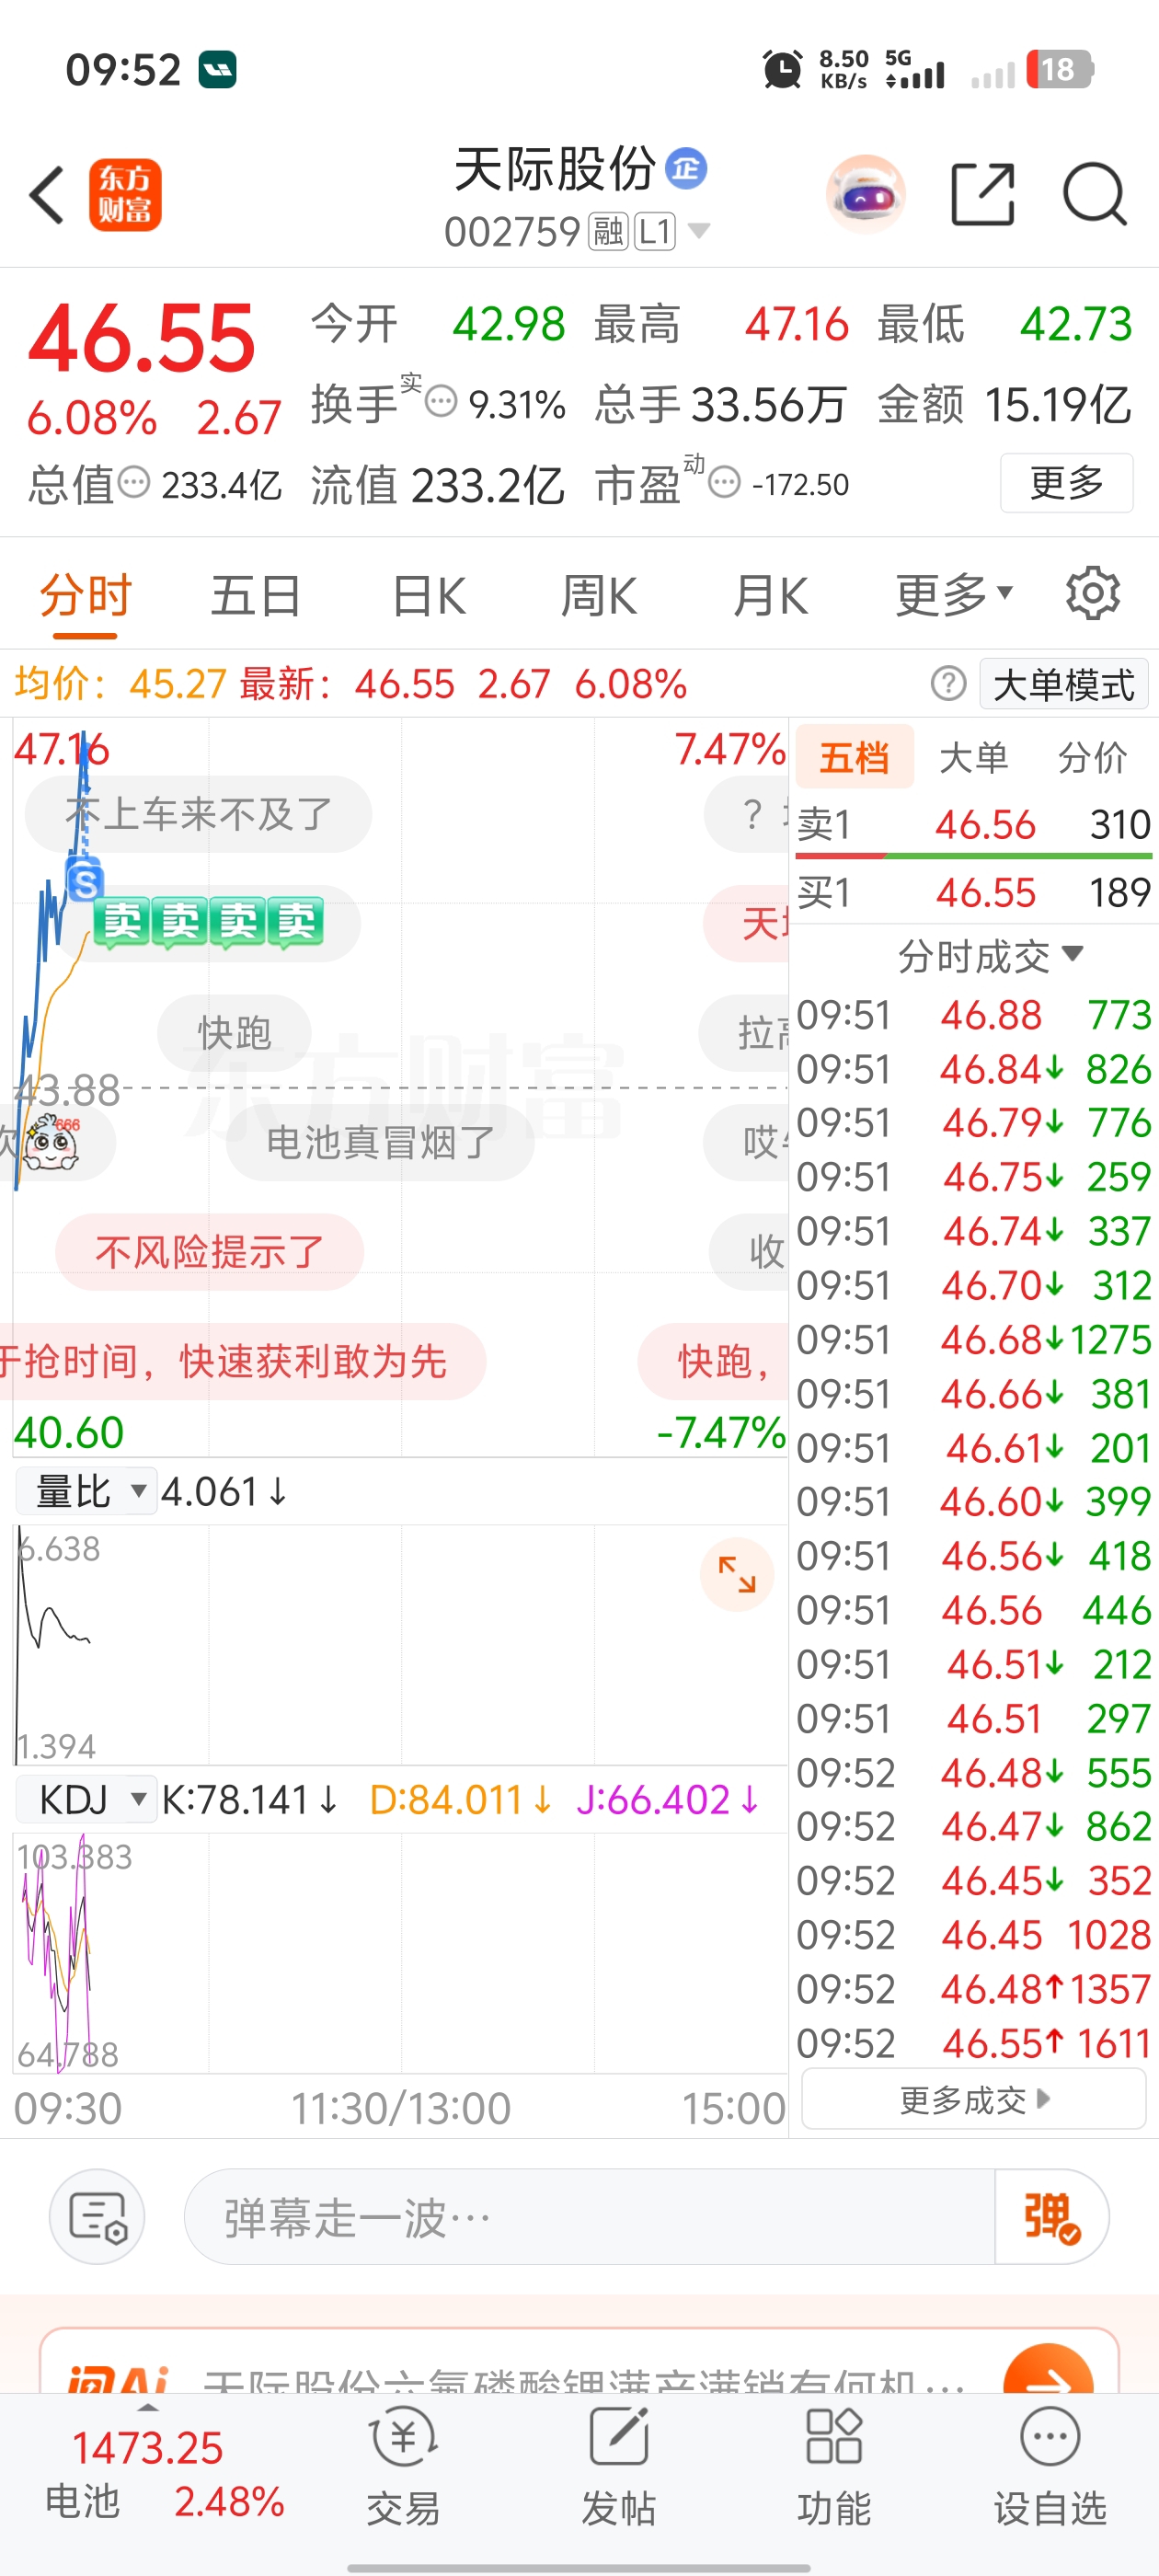Screen dimensions: 1159x2576
Task: Tap the back arrow icon
Action: [x=47, y=195]
